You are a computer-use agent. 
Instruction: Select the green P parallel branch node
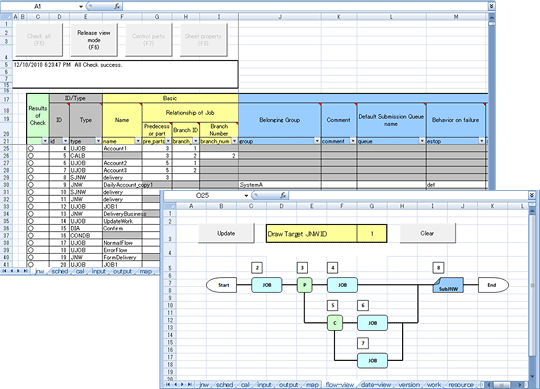click(304, 285)
